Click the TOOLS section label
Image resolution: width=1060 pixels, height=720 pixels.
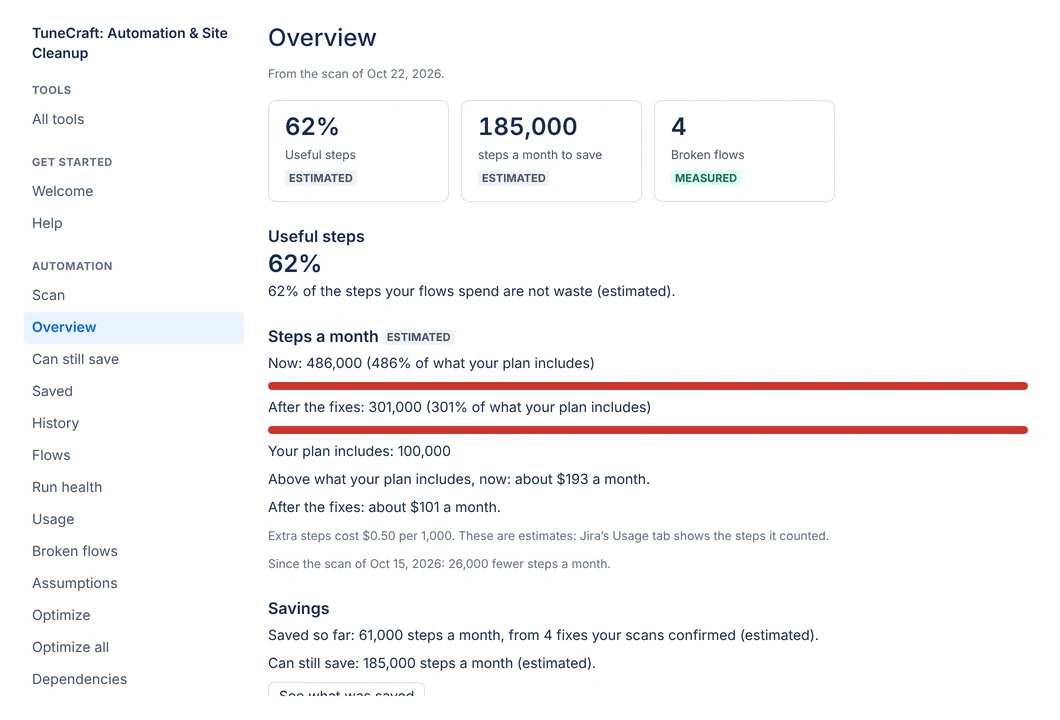[x=51, y=90]
